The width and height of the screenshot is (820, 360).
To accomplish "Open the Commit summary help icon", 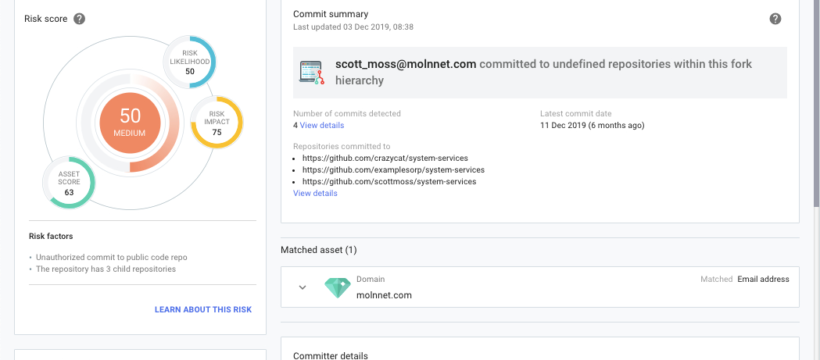I will point(775,19).
